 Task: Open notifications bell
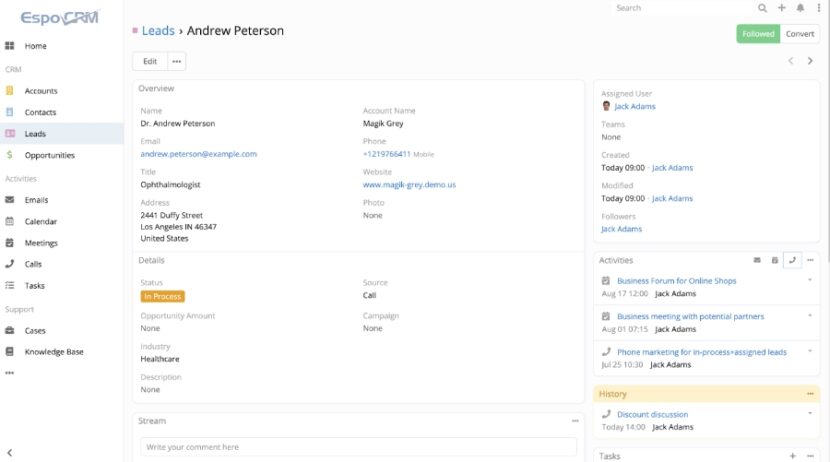[800, 8]
